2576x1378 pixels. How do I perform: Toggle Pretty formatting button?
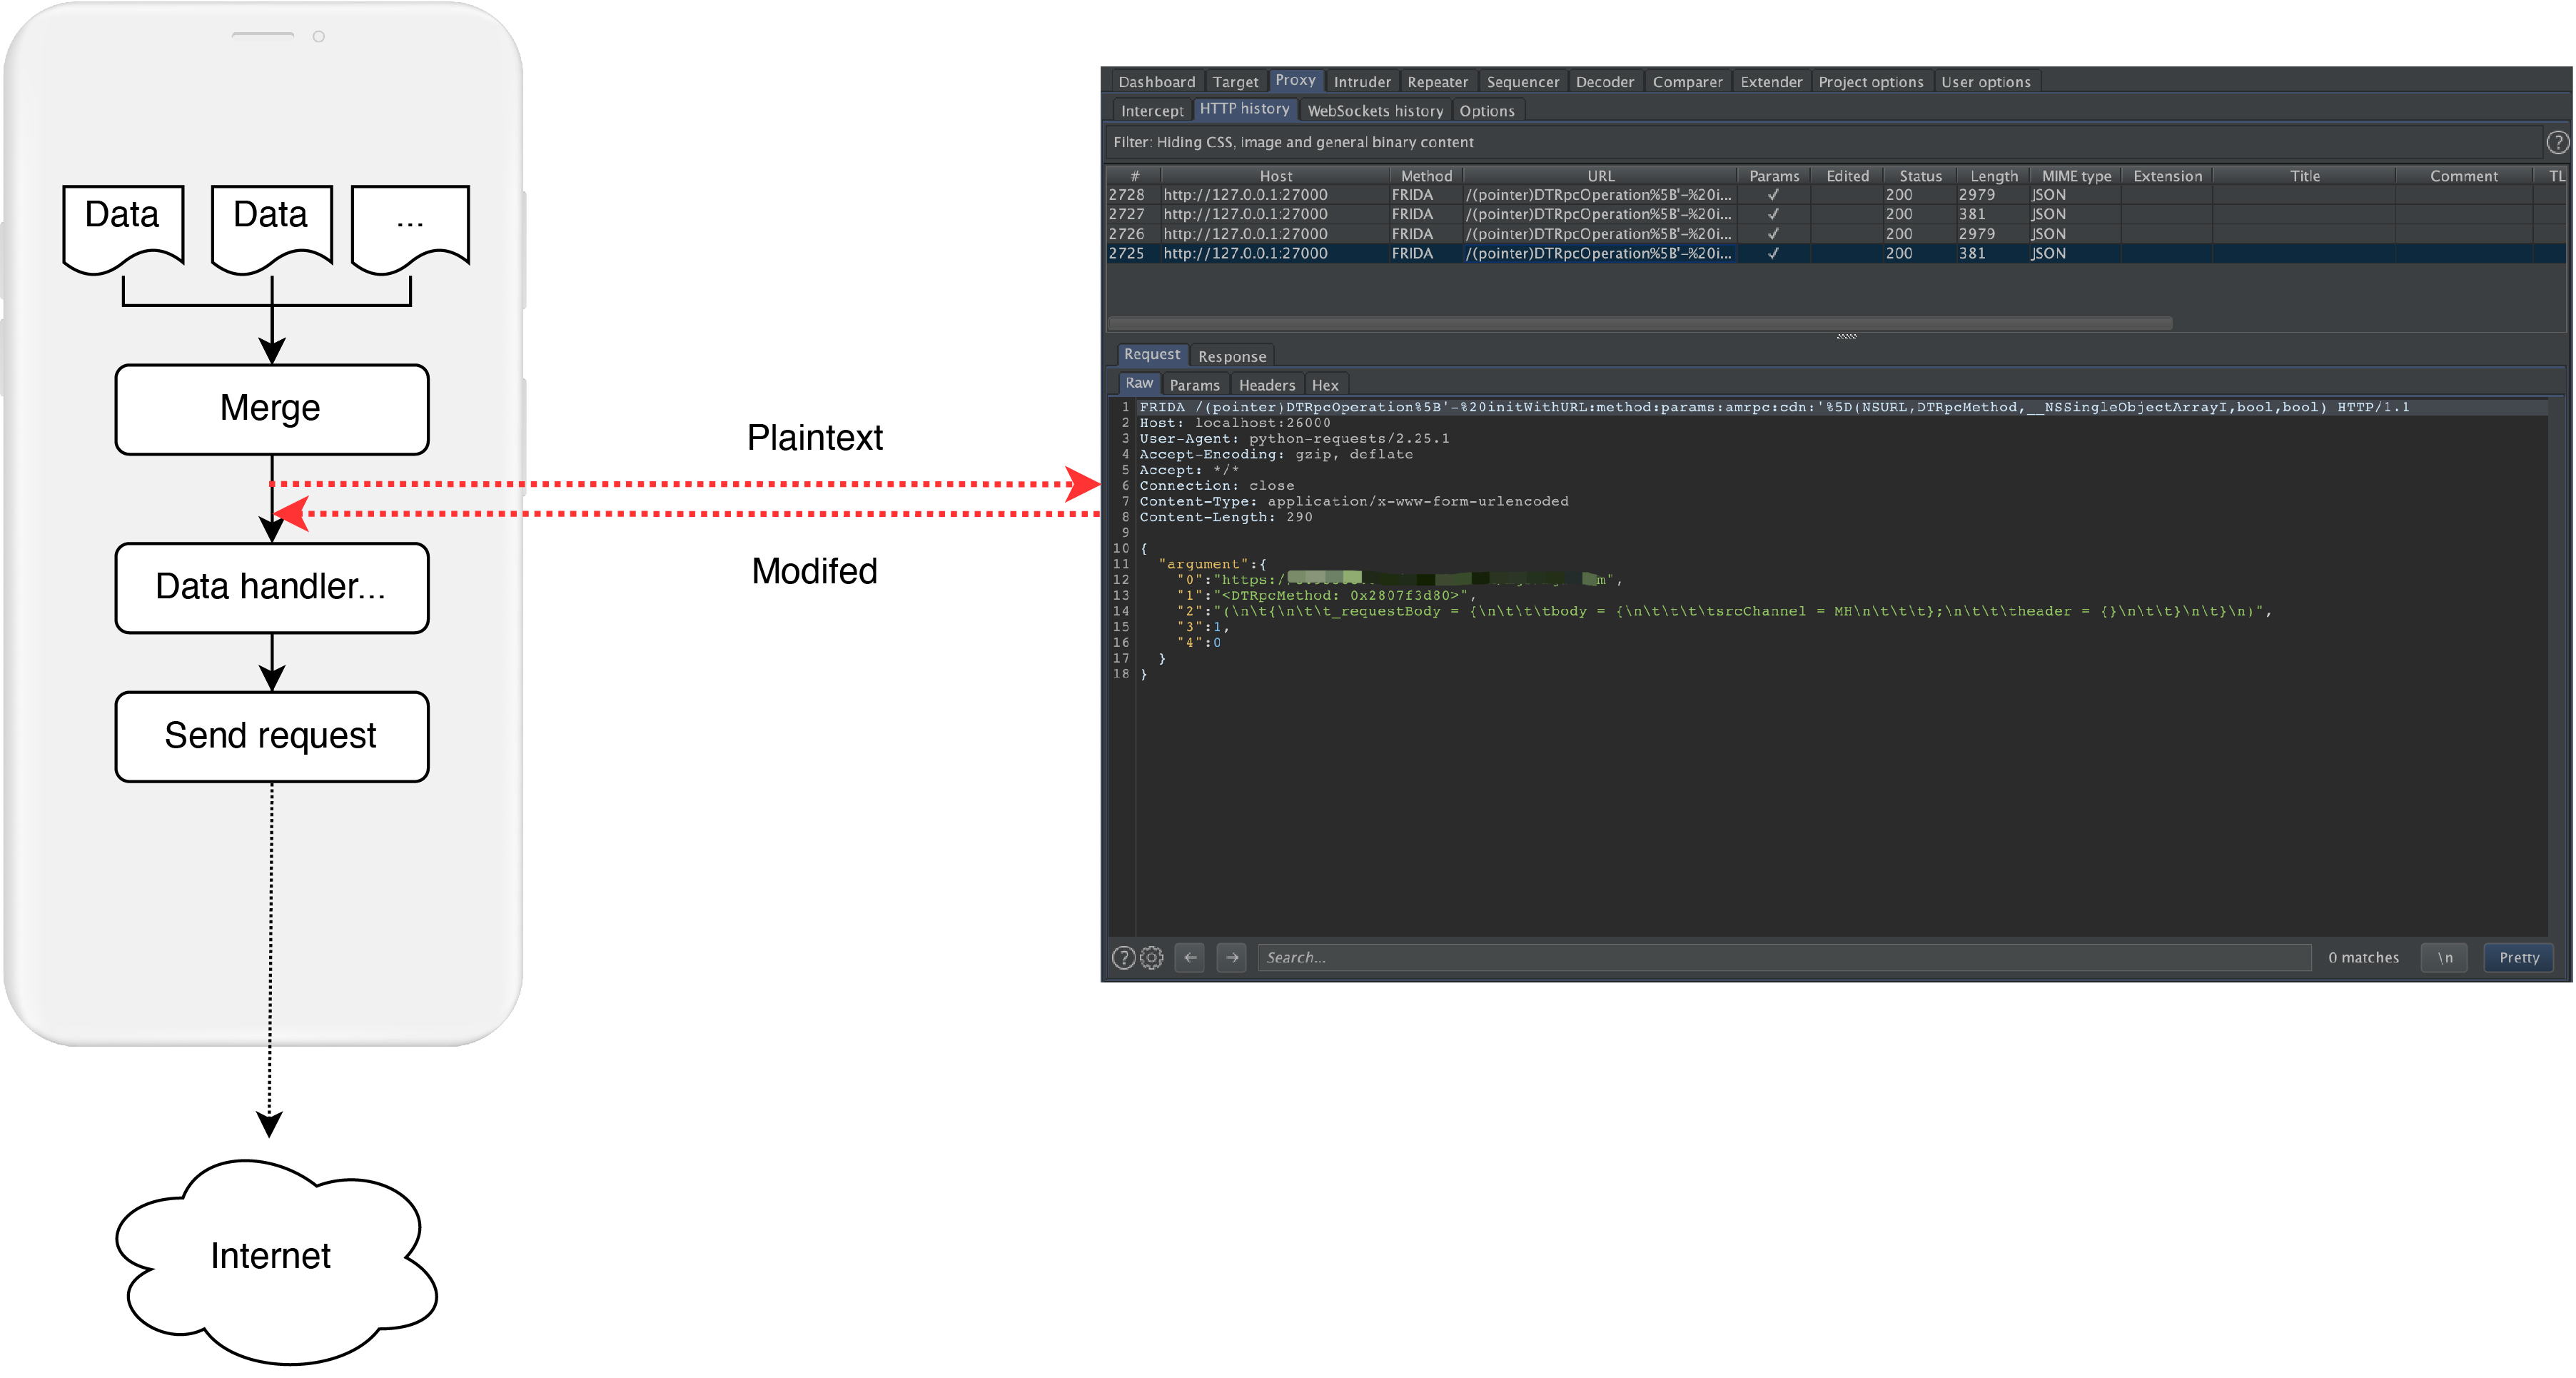(2518, 957)
